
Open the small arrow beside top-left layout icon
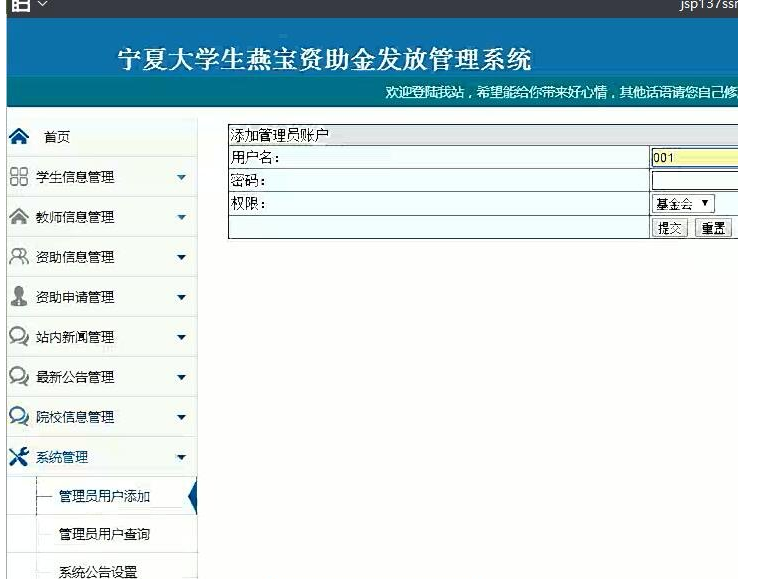tap(43, 4)
